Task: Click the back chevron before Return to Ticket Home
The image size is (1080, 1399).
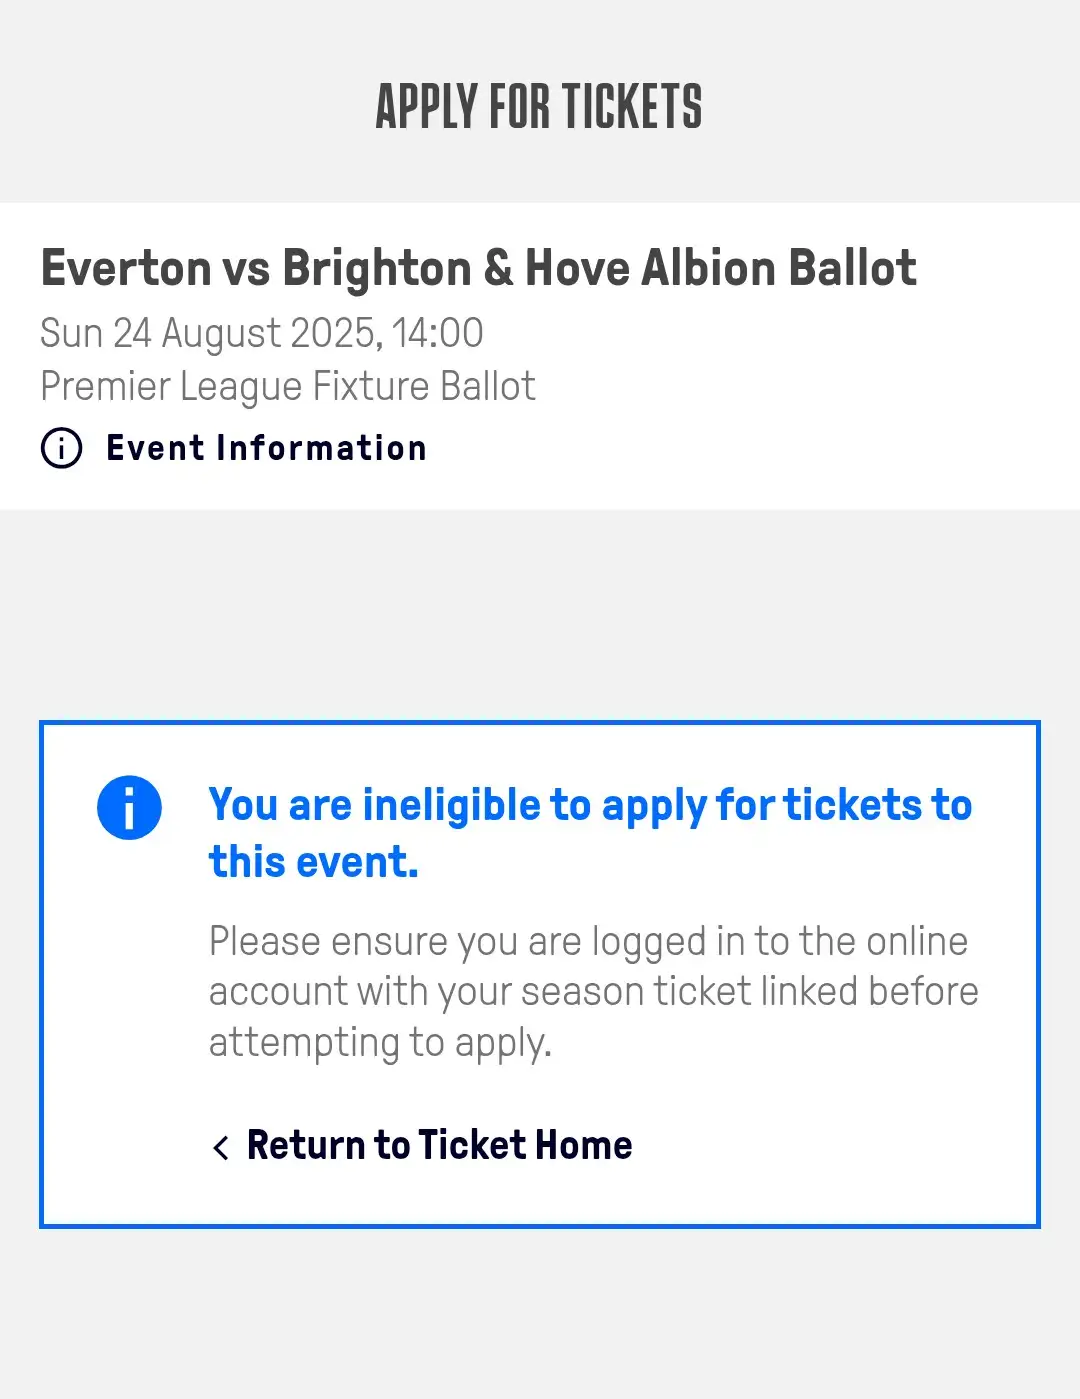Action: click(x=221, y=1146)
